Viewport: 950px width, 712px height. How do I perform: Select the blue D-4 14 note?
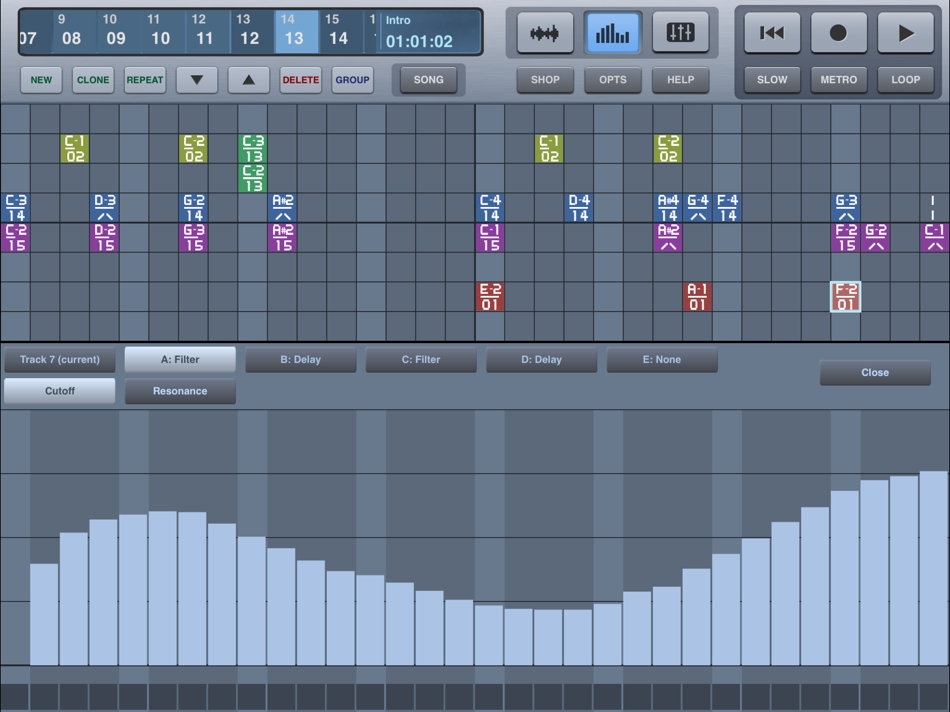coord(579,208)
